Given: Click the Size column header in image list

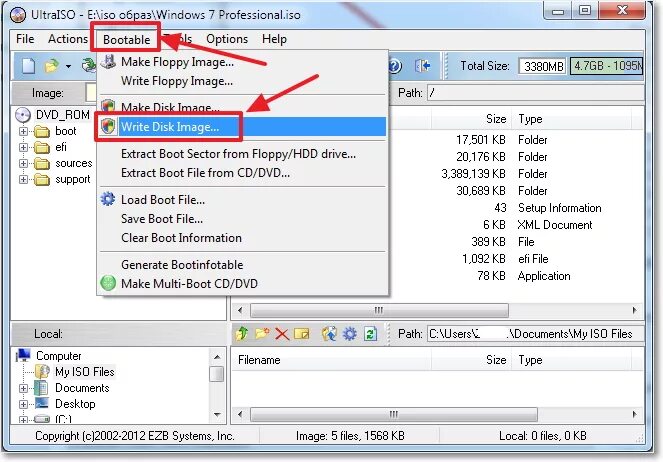Looking at the screenshot, I should (x=471, y=119).
